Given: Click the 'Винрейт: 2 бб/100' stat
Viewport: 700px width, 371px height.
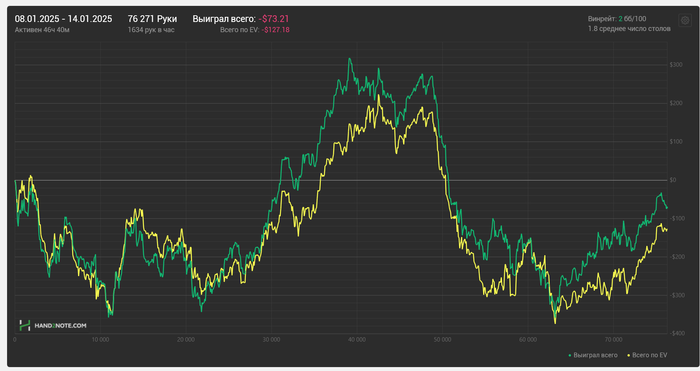Looking at the screenshot, I should click(x=617, y=19).
